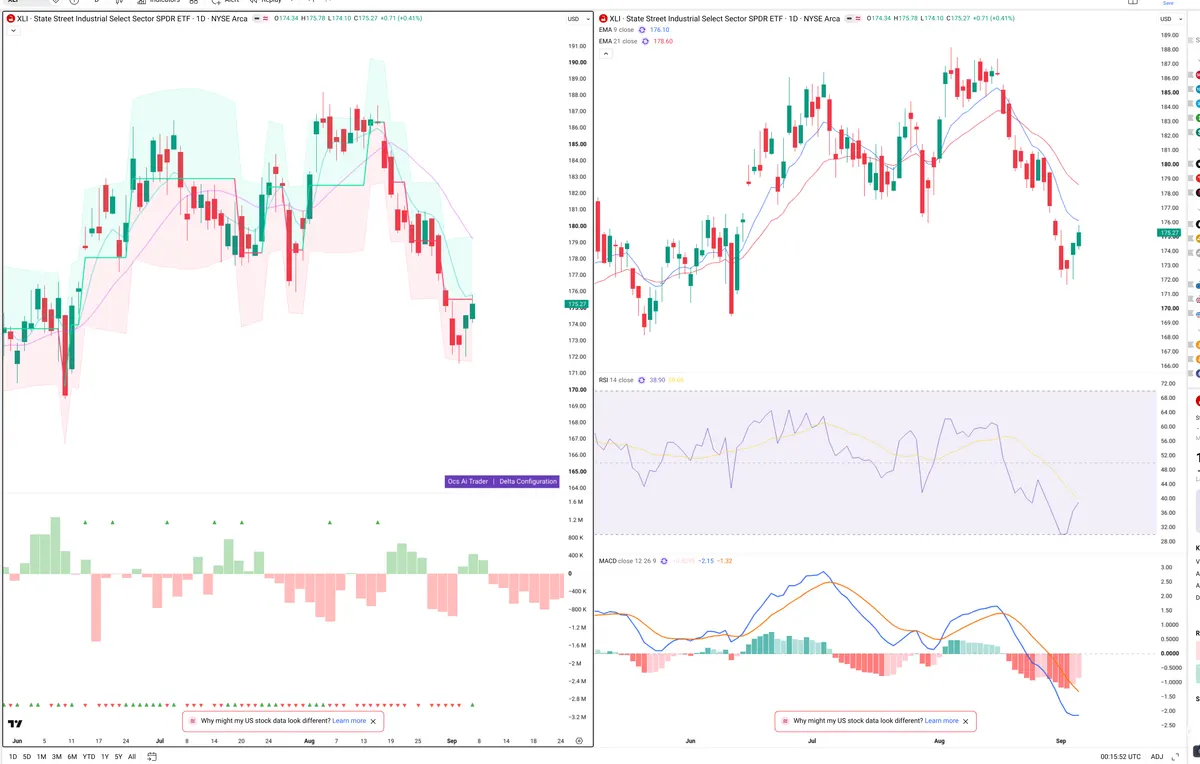This screenshot has height=764, width=1200.
Task: Open Learn more link in right notice
Action: click(942, 720)
